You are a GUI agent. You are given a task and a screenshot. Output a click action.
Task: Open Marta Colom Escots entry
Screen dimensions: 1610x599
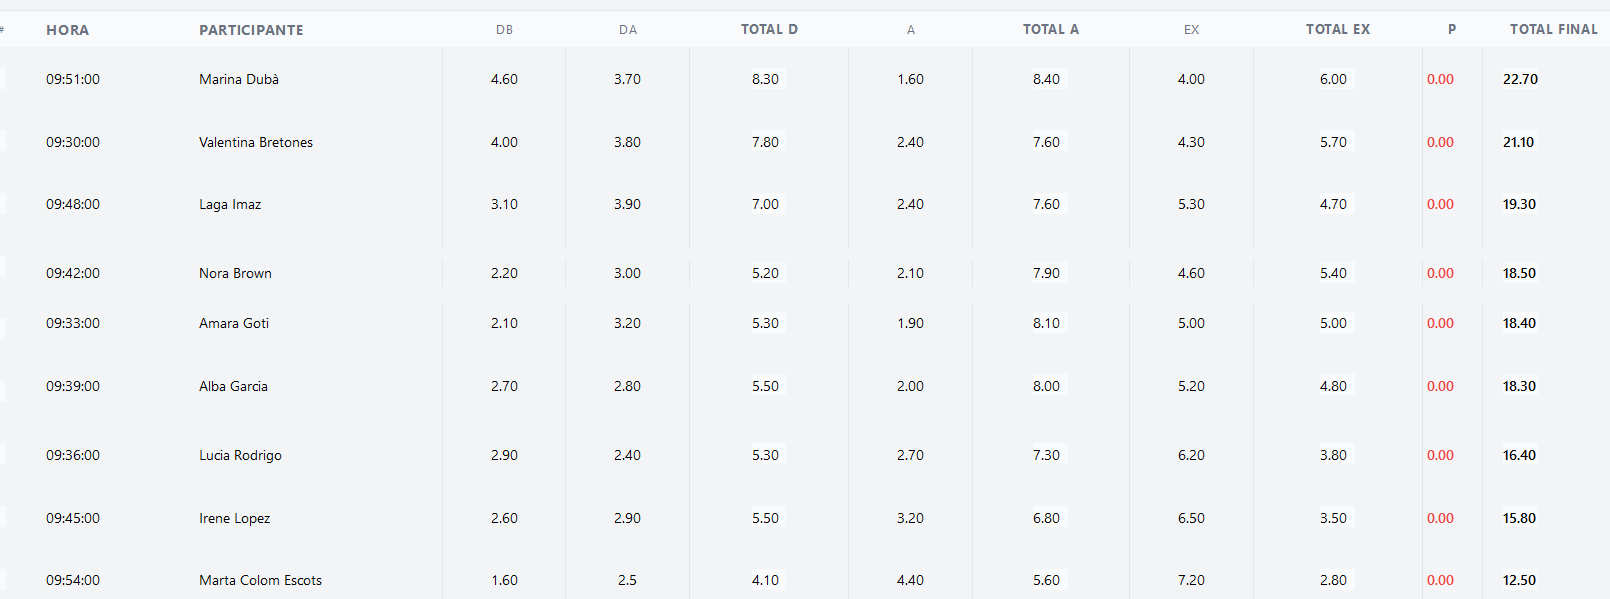coord(260,580)
